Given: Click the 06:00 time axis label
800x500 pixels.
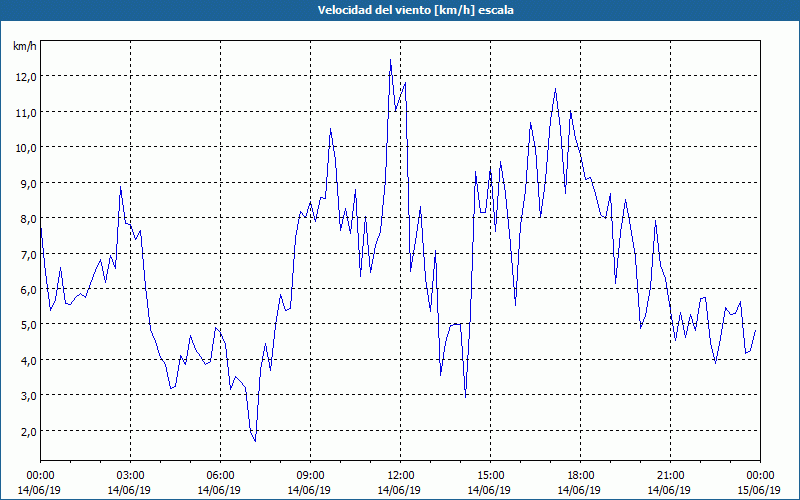Looking at the screenshot, I should pyautogui.click(x=220, y=476).
